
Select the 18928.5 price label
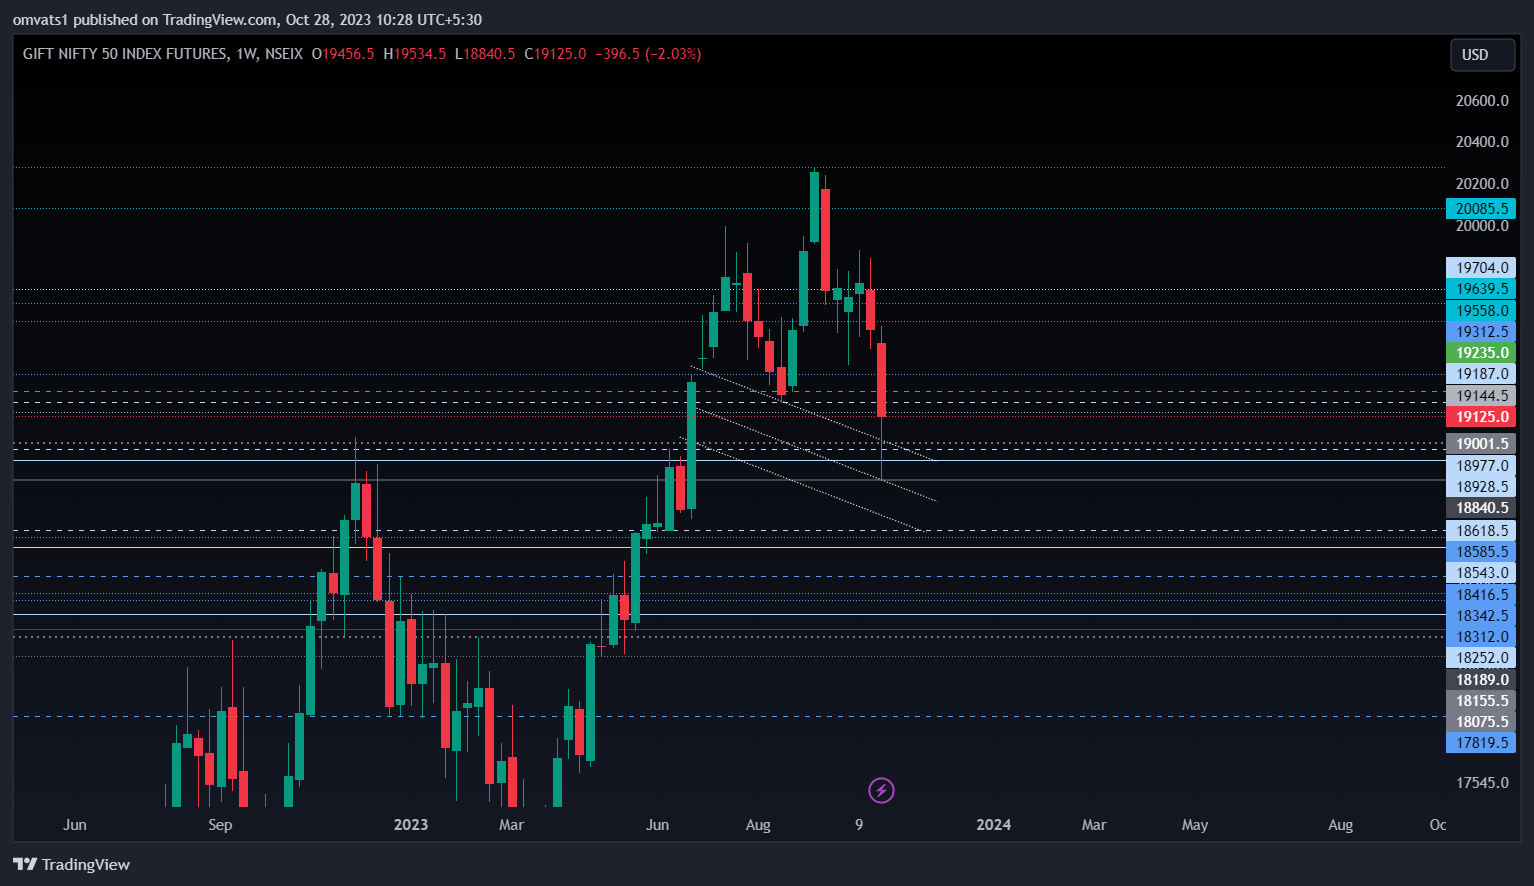point(1481,487)
